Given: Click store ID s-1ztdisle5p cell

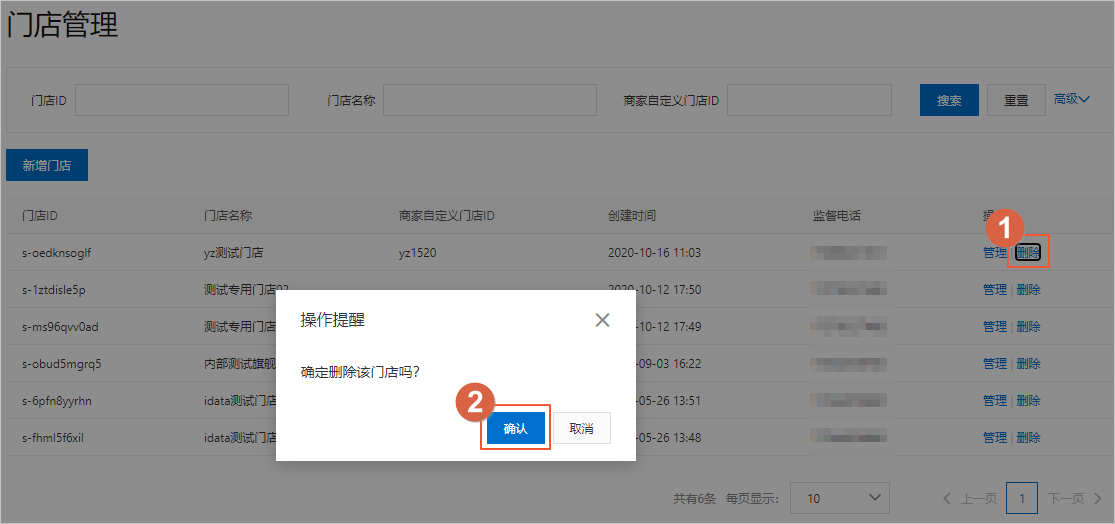Looking at the screenshot, I should (x=54, y=289).
